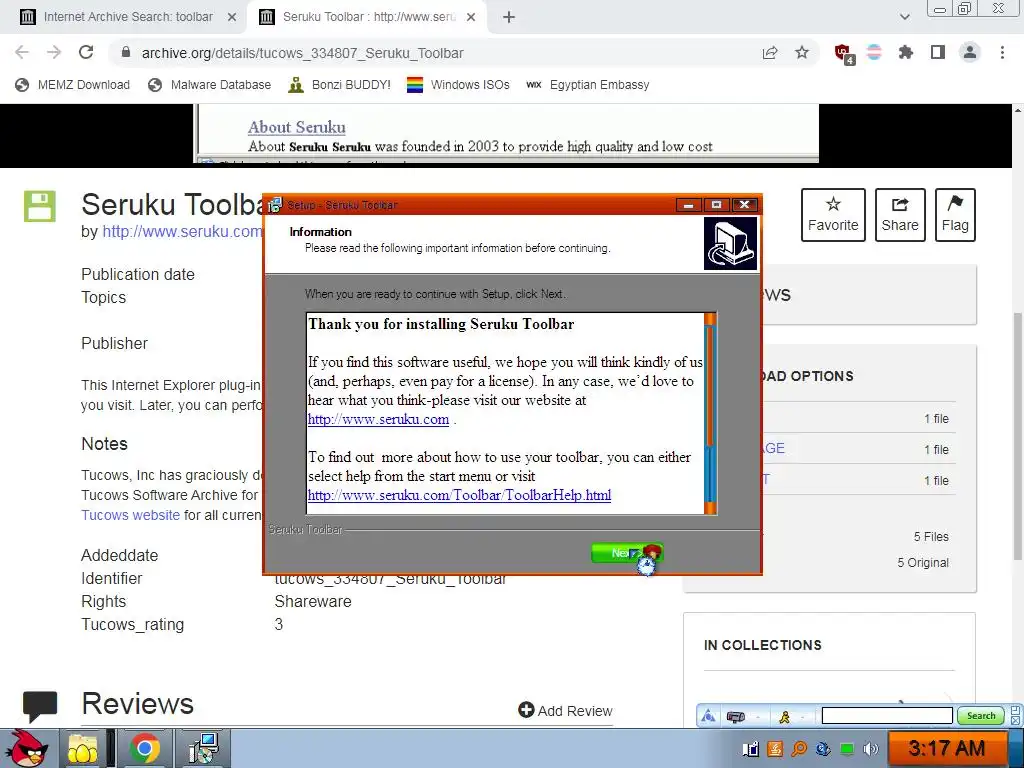1024x768 pixels.
Task: Click the Reviews speech bubble icon
Action: (x=40, y=707)
